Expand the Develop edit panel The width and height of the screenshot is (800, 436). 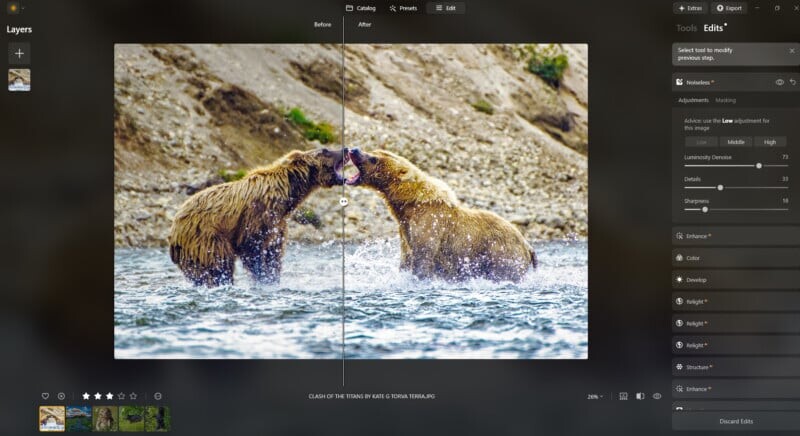[735, 280]
